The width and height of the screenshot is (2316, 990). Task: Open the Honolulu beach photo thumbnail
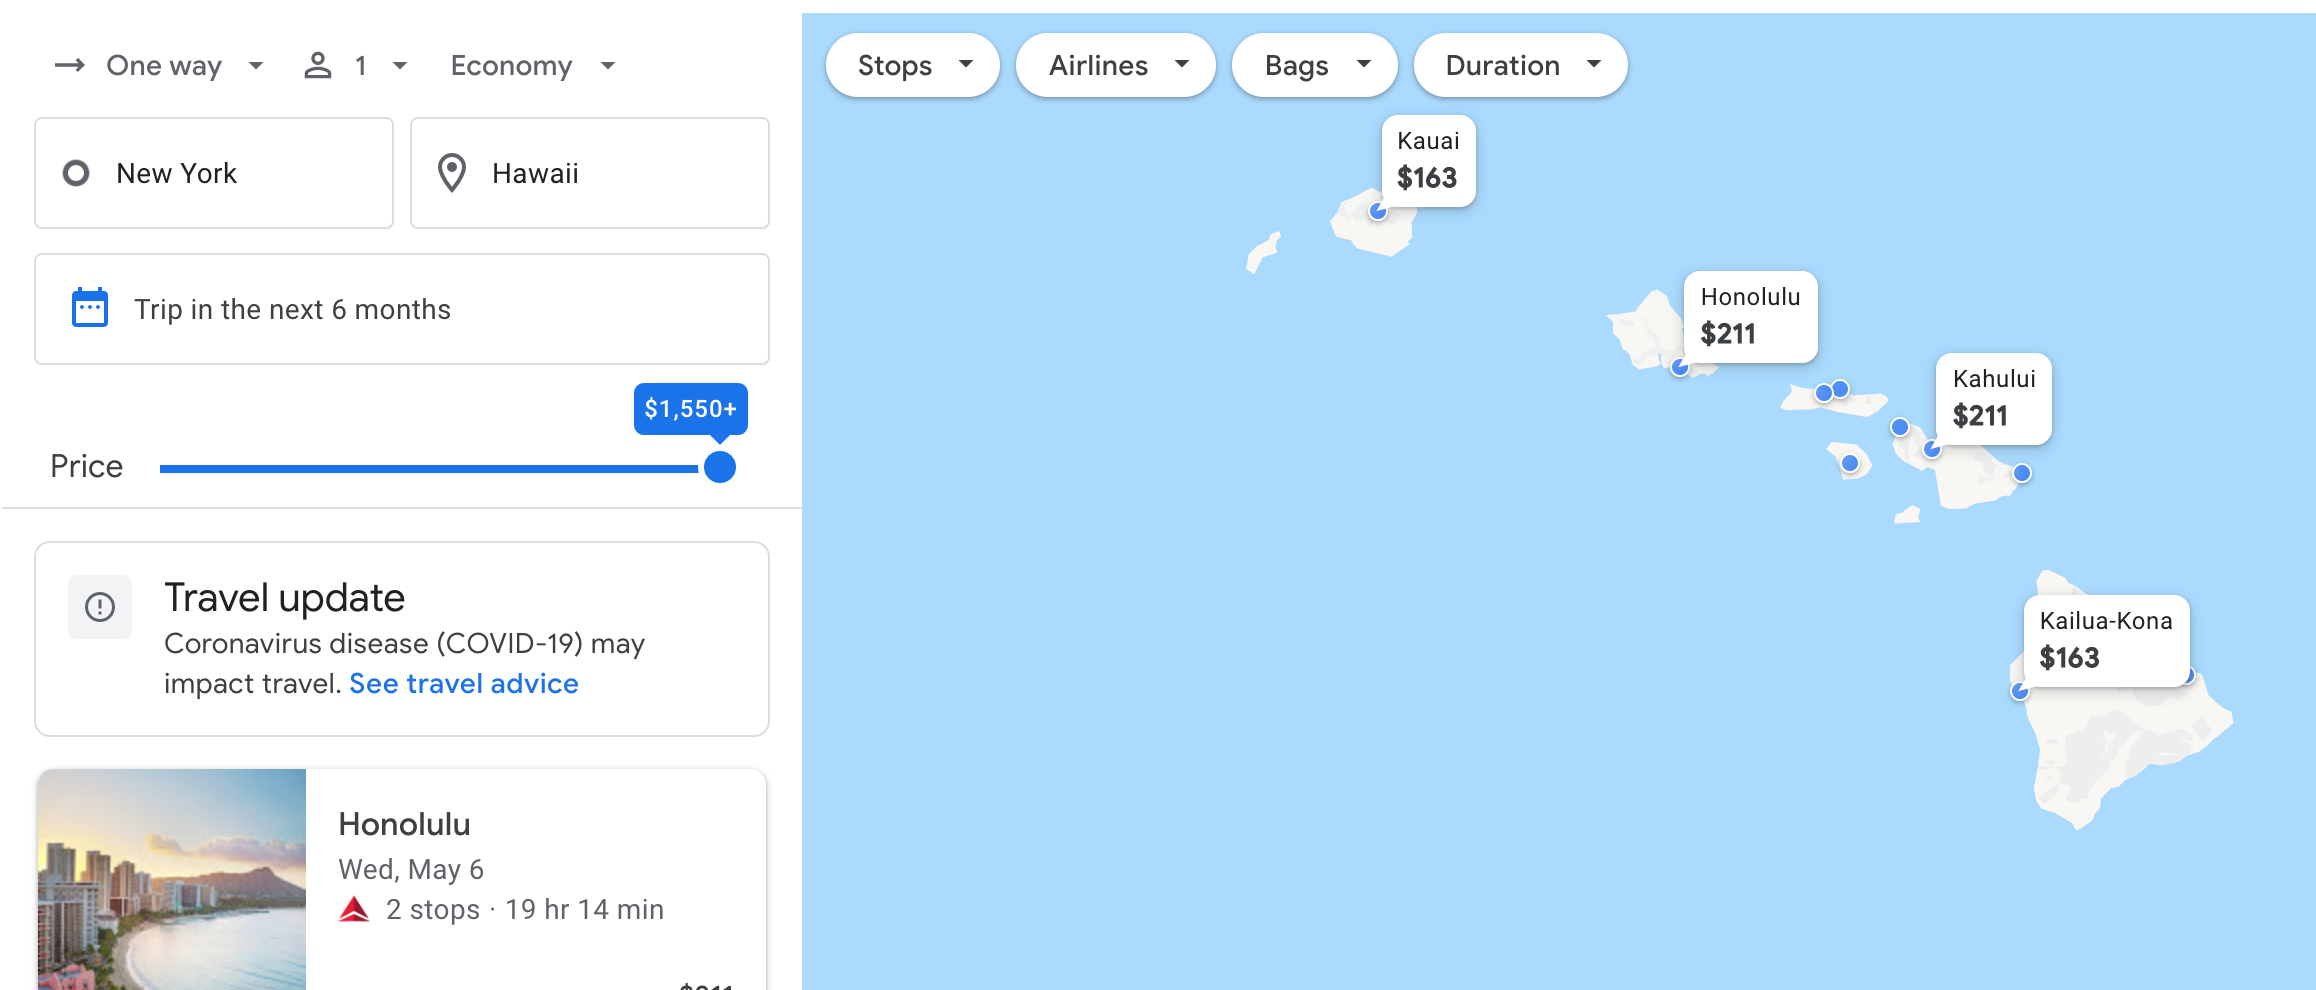coord(172,879)
